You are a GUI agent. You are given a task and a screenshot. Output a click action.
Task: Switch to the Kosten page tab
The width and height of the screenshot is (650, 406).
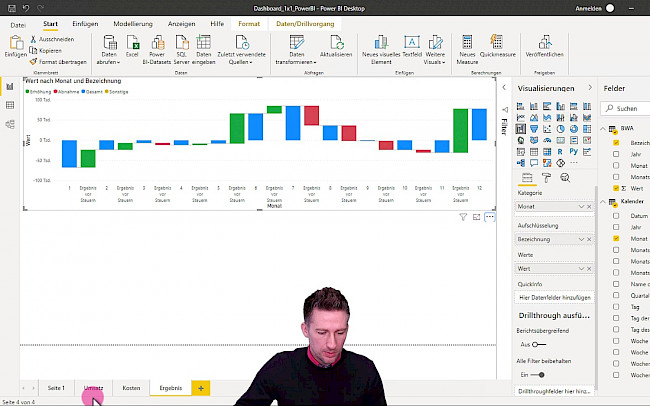click(x=131, y=387)
